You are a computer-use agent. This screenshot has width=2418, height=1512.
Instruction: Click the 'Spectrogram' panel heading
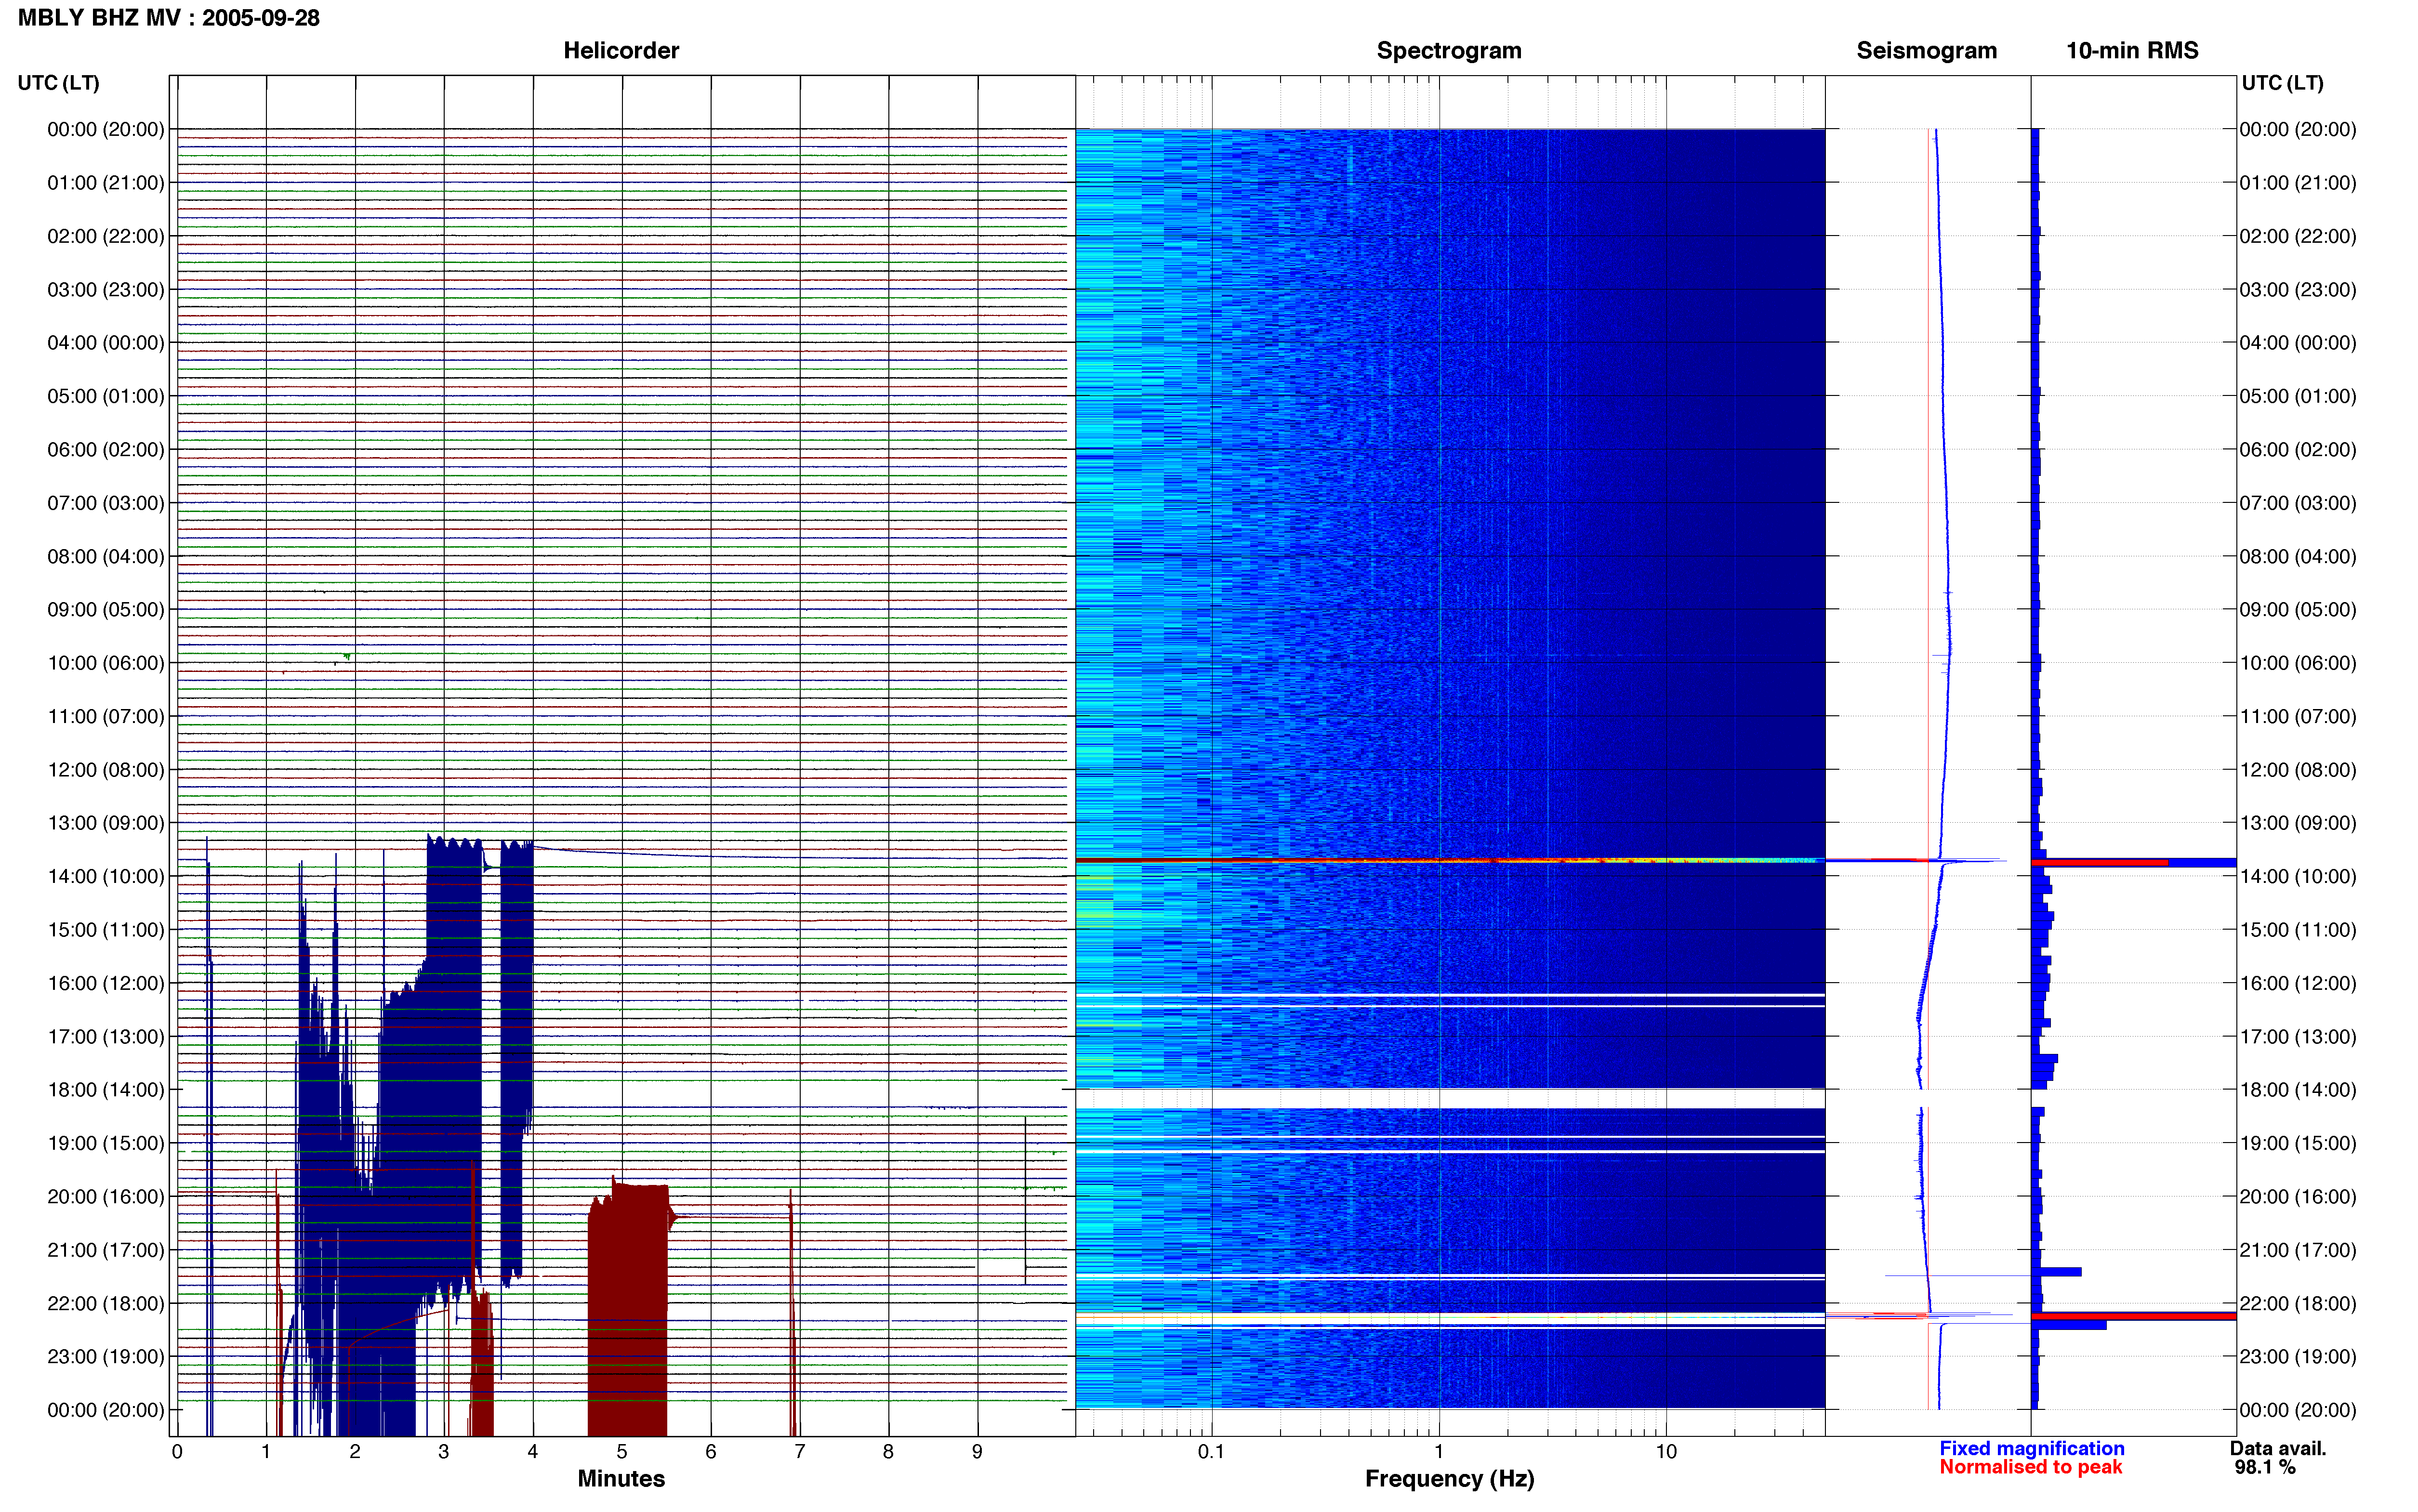pyautogui.click(x=1449, y=50)
